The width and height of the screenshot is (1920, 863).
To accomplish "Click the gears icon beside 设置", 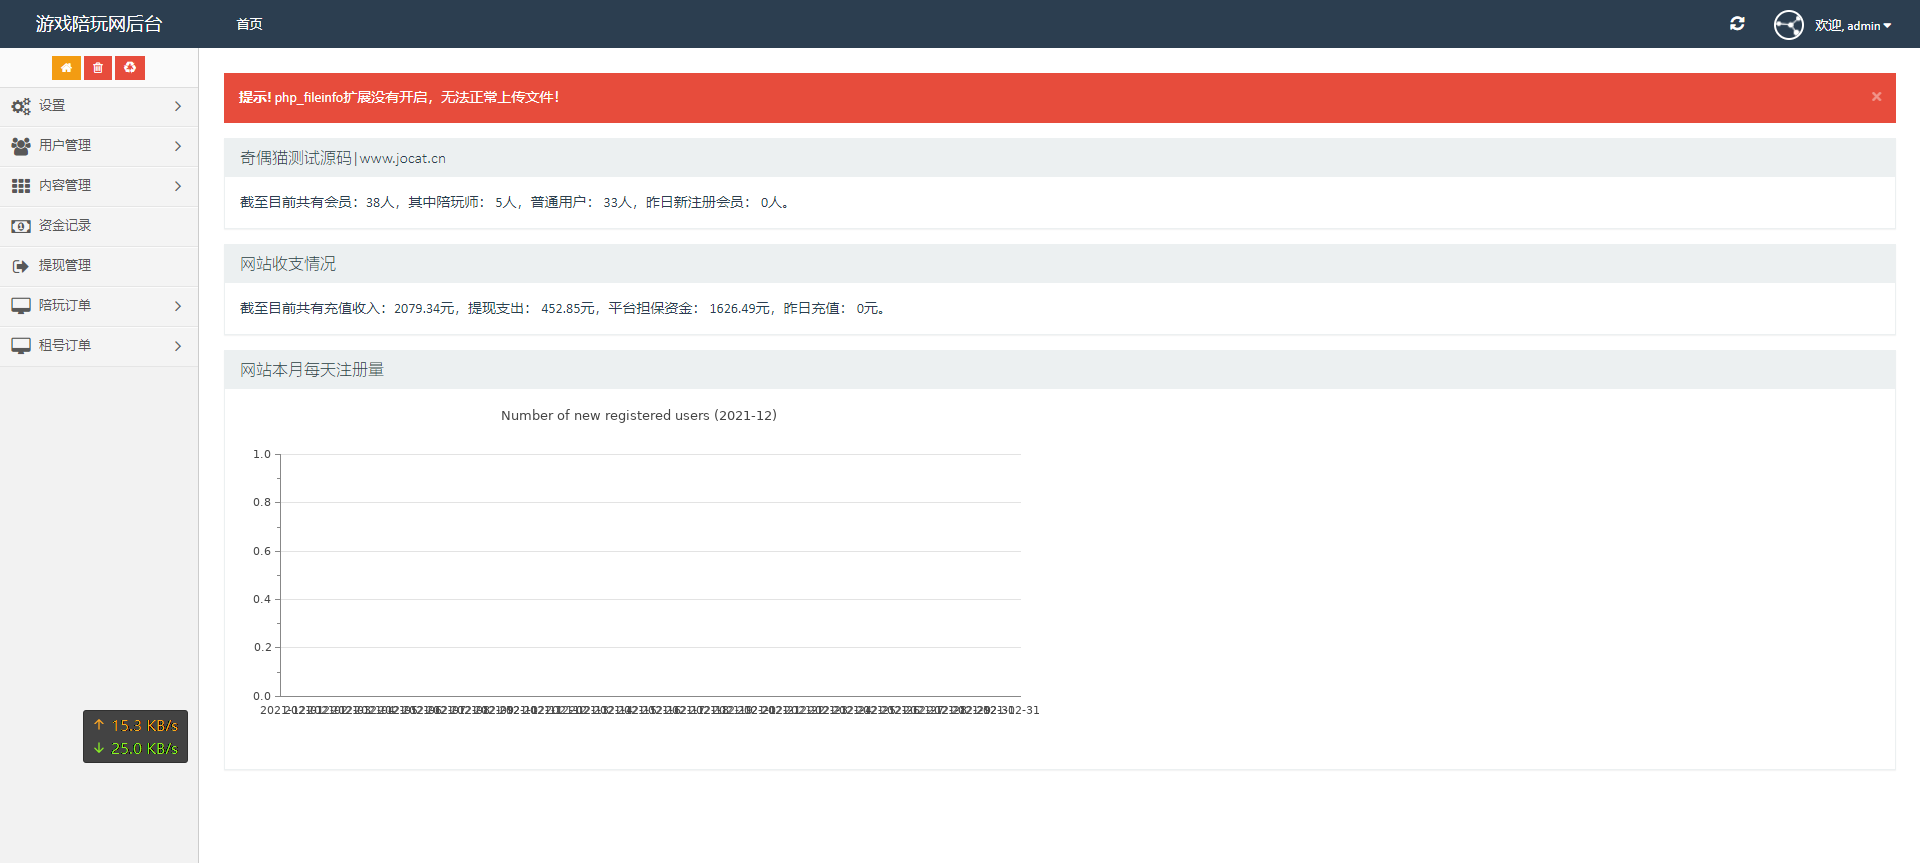I will [21, 106].
